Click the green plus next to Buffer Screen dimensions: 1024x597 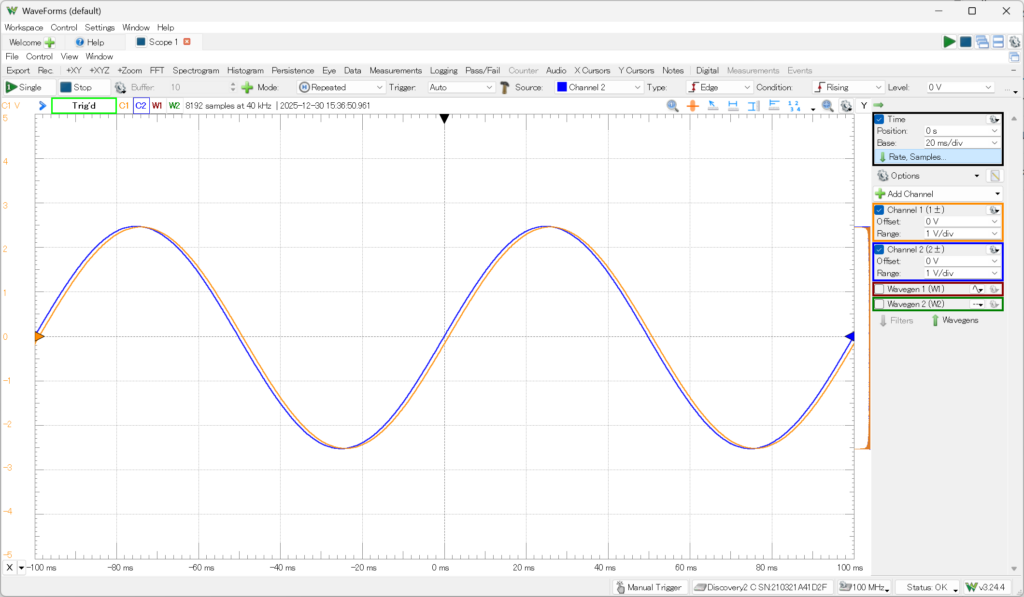pos(247,87)
